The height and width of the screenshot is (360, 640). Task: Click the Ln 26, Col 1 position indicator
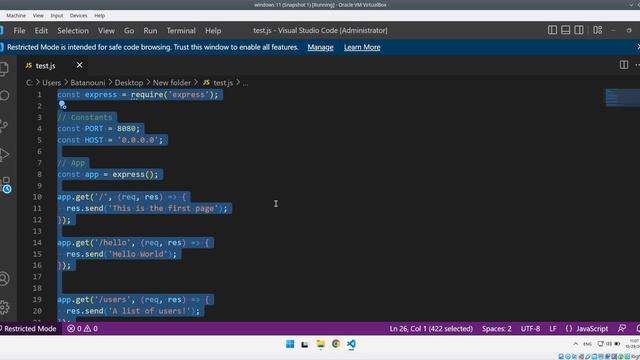pos(431,329)
